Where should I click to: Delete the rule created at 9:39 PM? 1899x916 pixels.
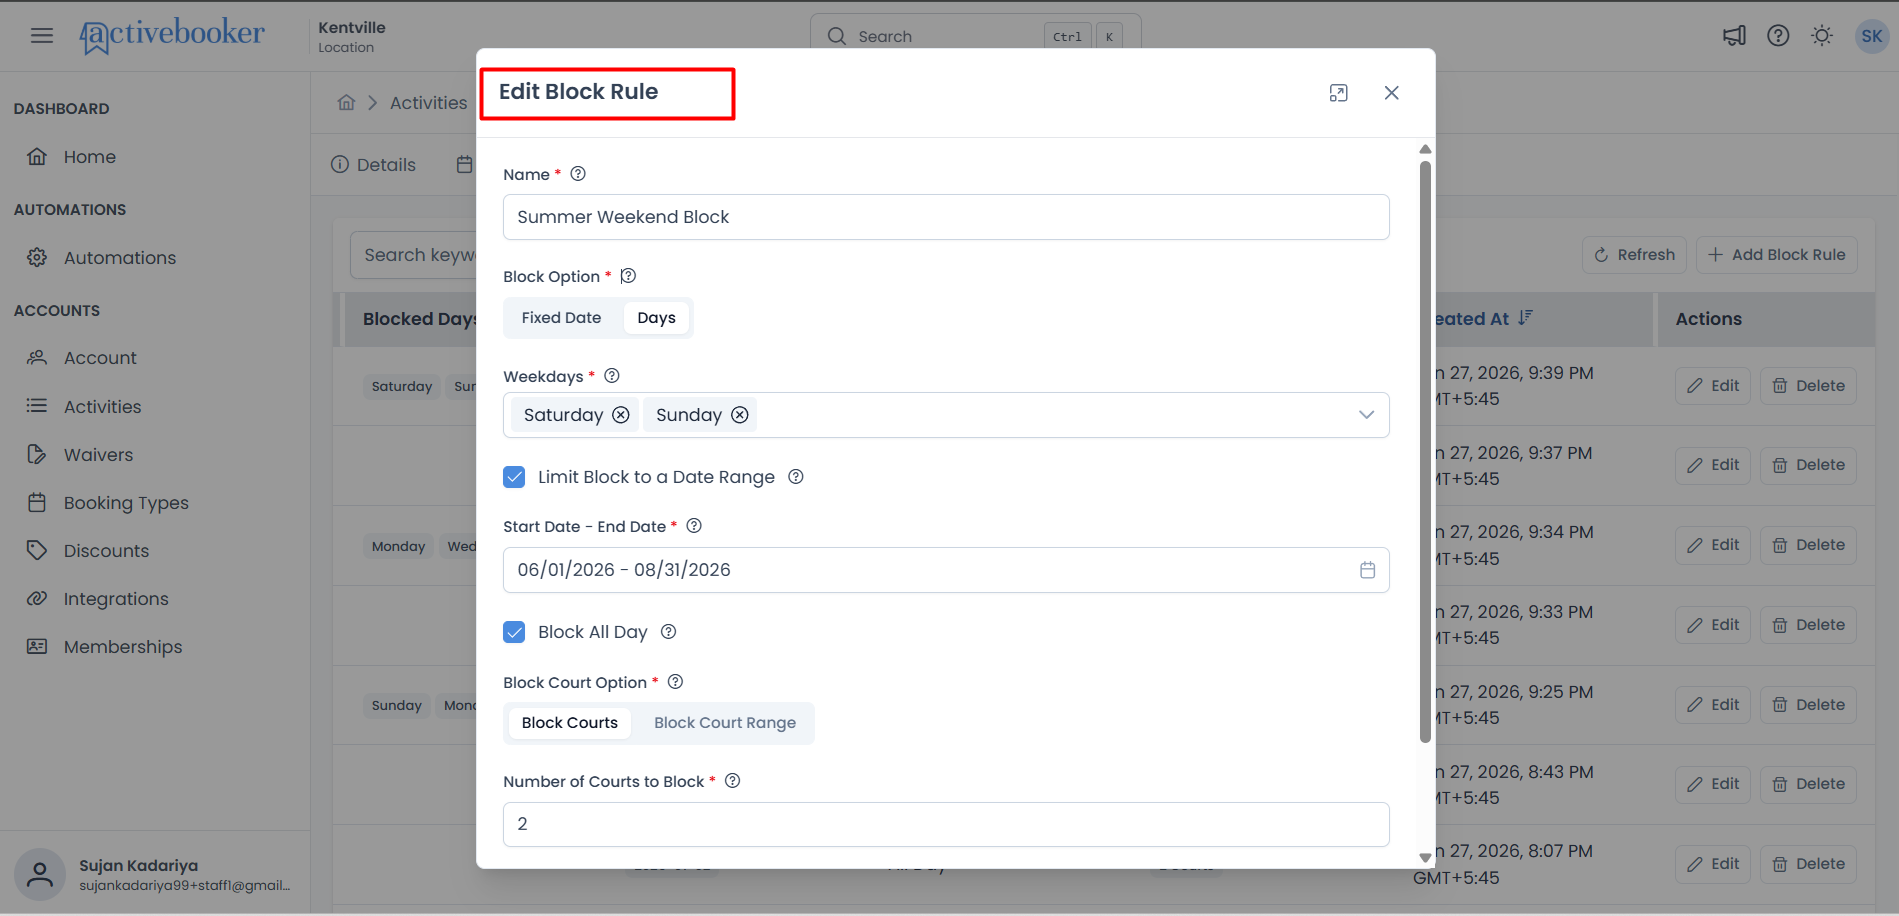point(1808,386)
